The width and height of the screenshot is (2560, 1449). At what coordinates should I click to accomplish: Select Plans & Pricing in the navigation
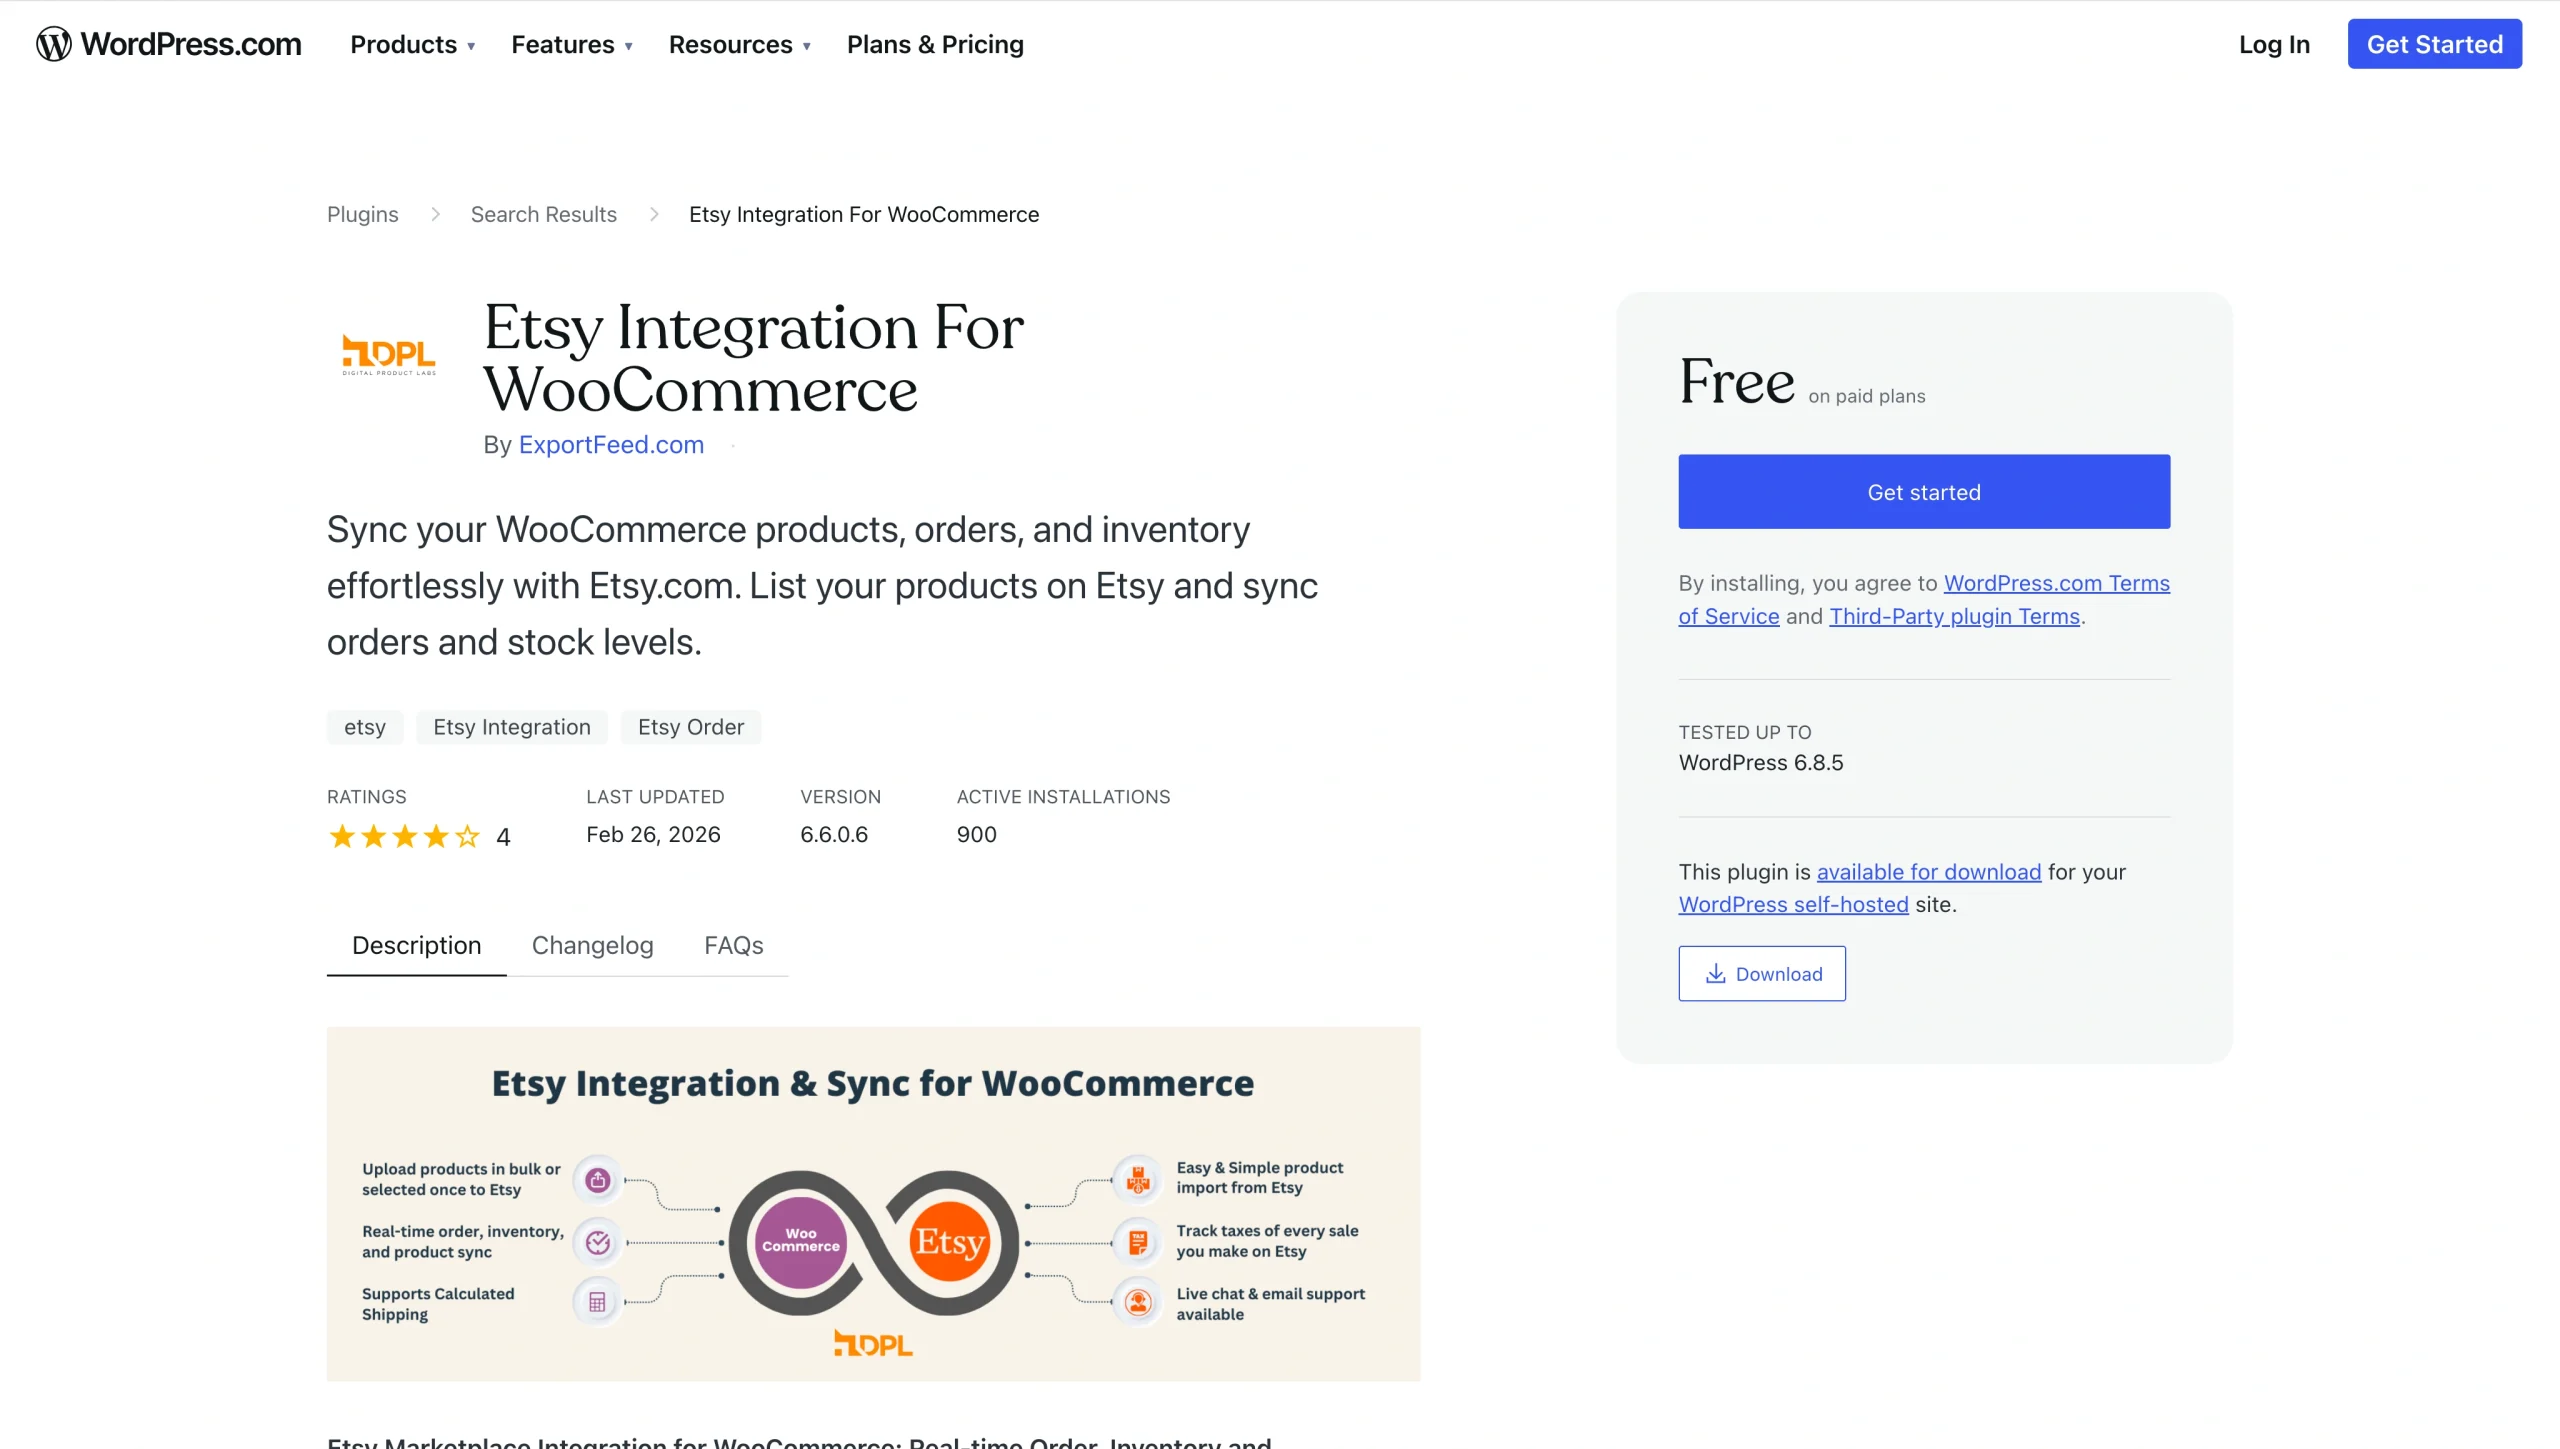pos(935,44)
